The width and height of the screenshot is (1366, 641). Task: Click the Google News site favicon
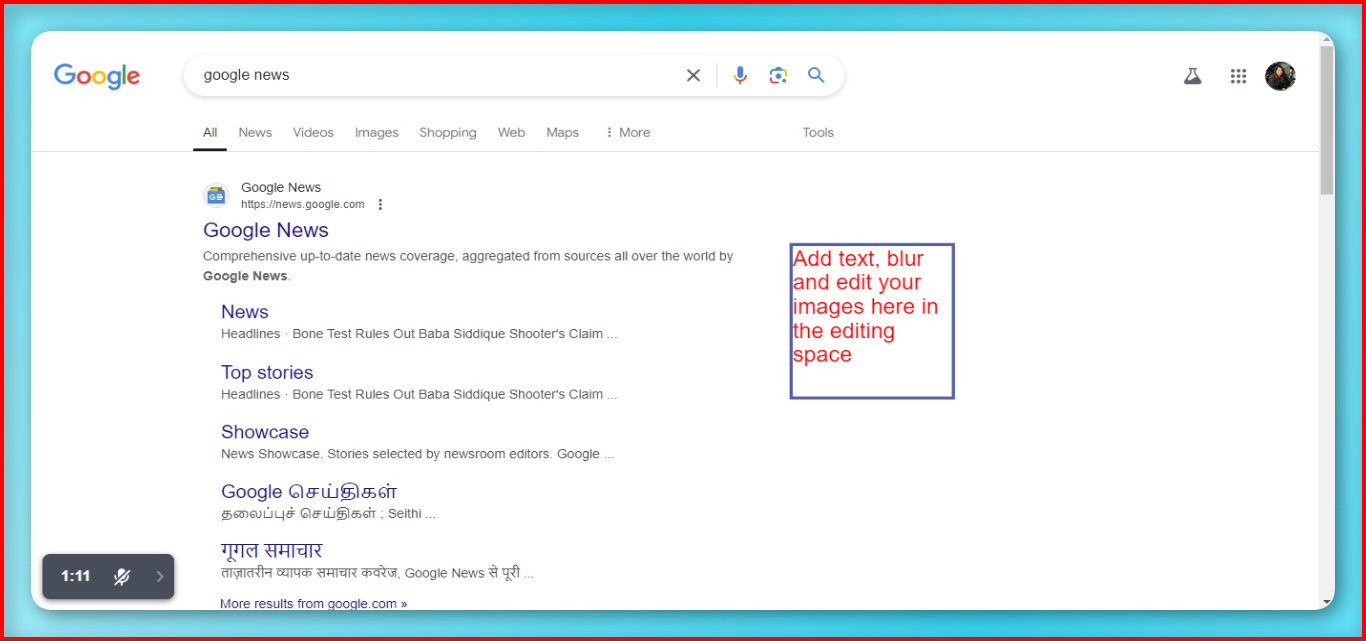coord(216,195)
